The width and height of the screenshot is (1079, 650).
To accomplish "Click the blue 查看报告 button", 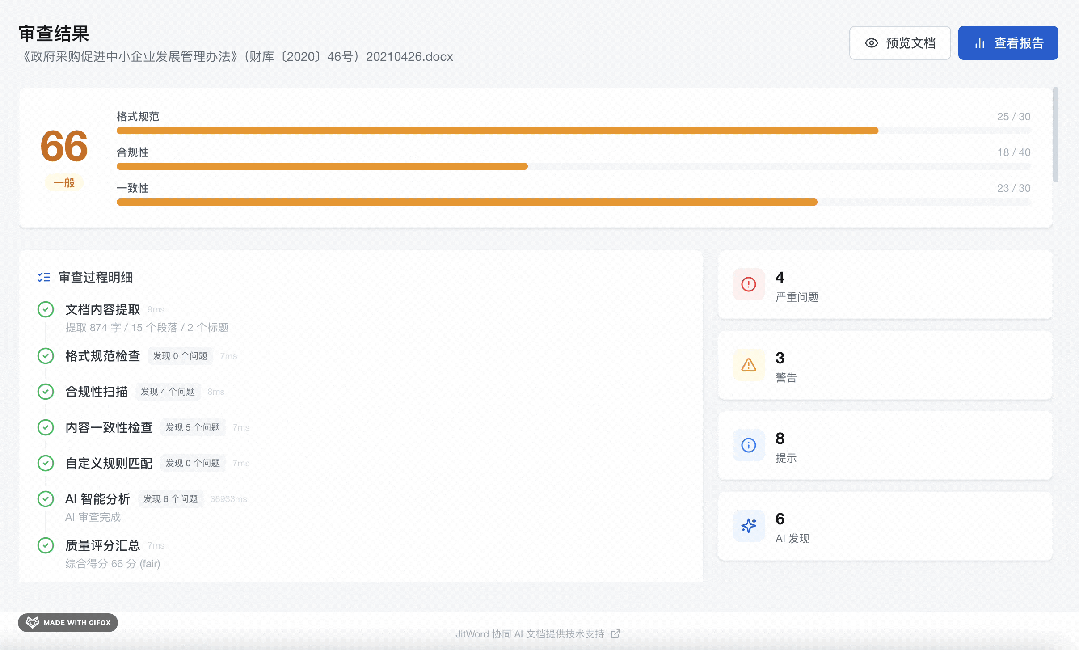I will pos(1008,43).
